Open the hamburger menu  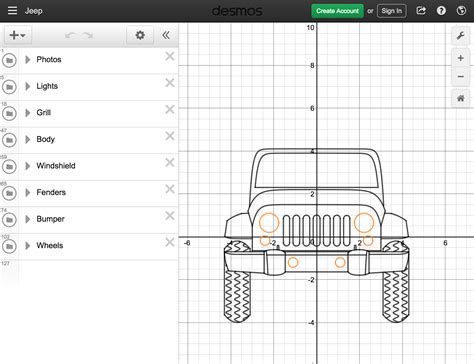pyautogui.click(x=12, y=11)
